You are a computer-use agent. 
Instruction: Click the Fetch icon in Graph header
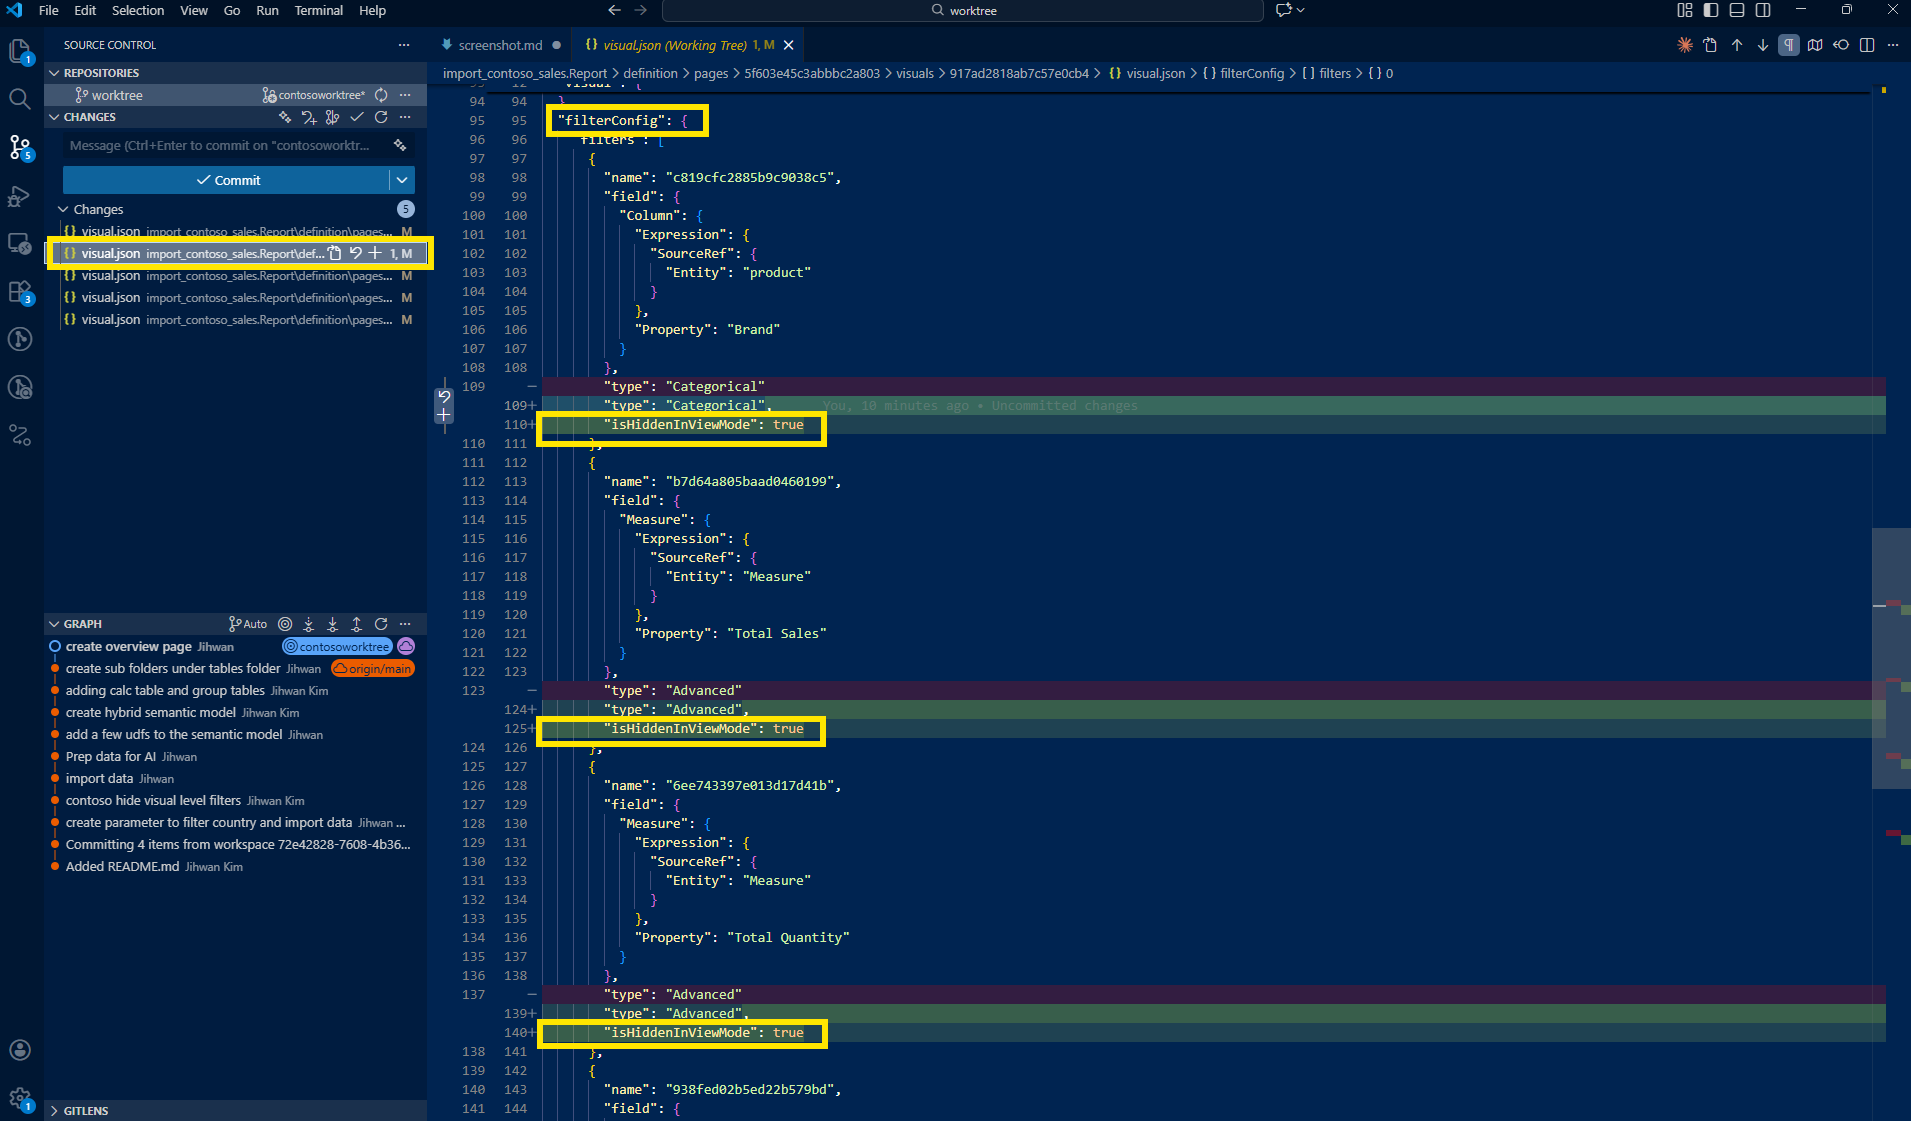click(309, 624)
